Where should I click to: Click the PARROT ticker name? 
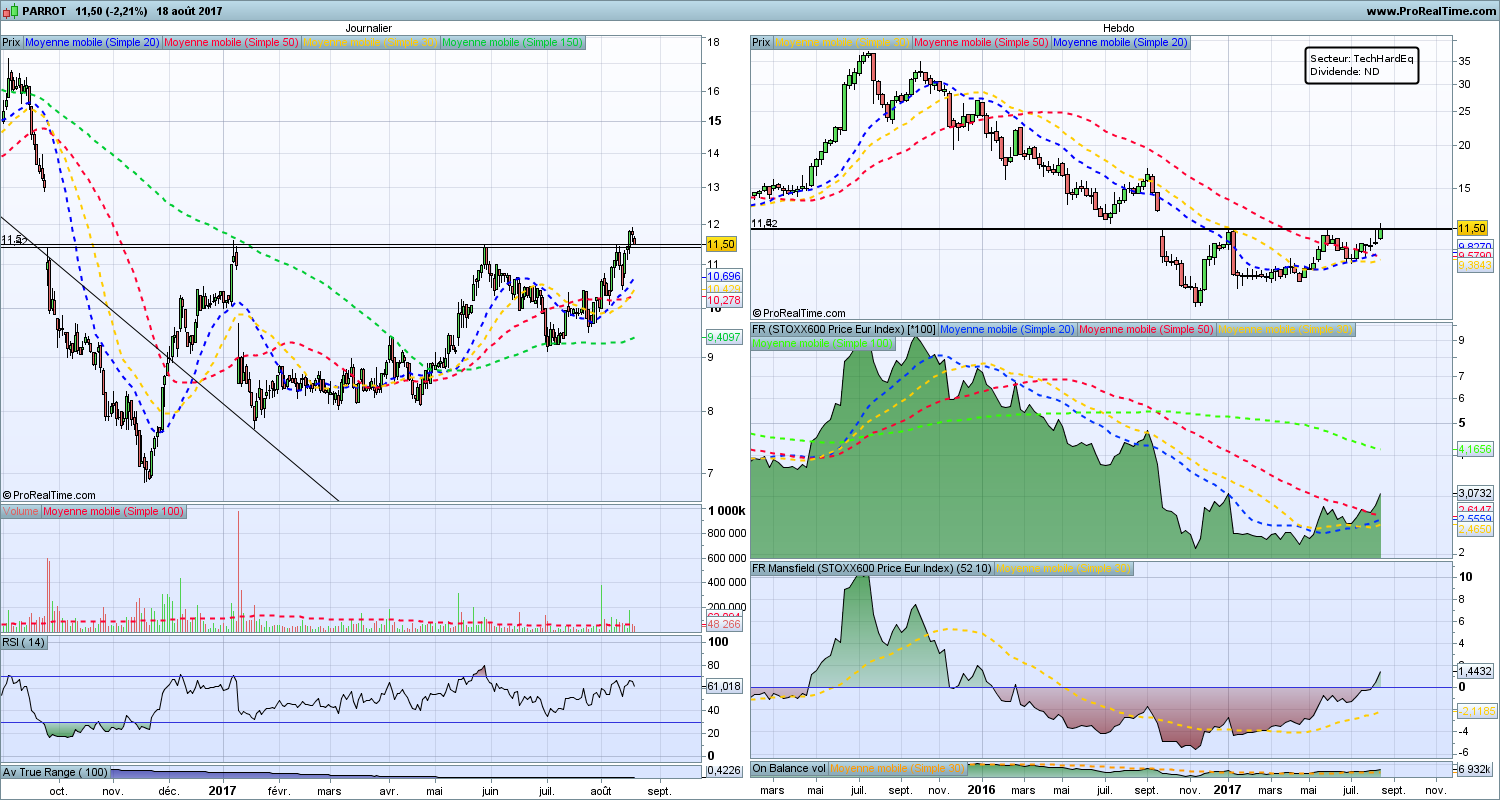(45, 11)
